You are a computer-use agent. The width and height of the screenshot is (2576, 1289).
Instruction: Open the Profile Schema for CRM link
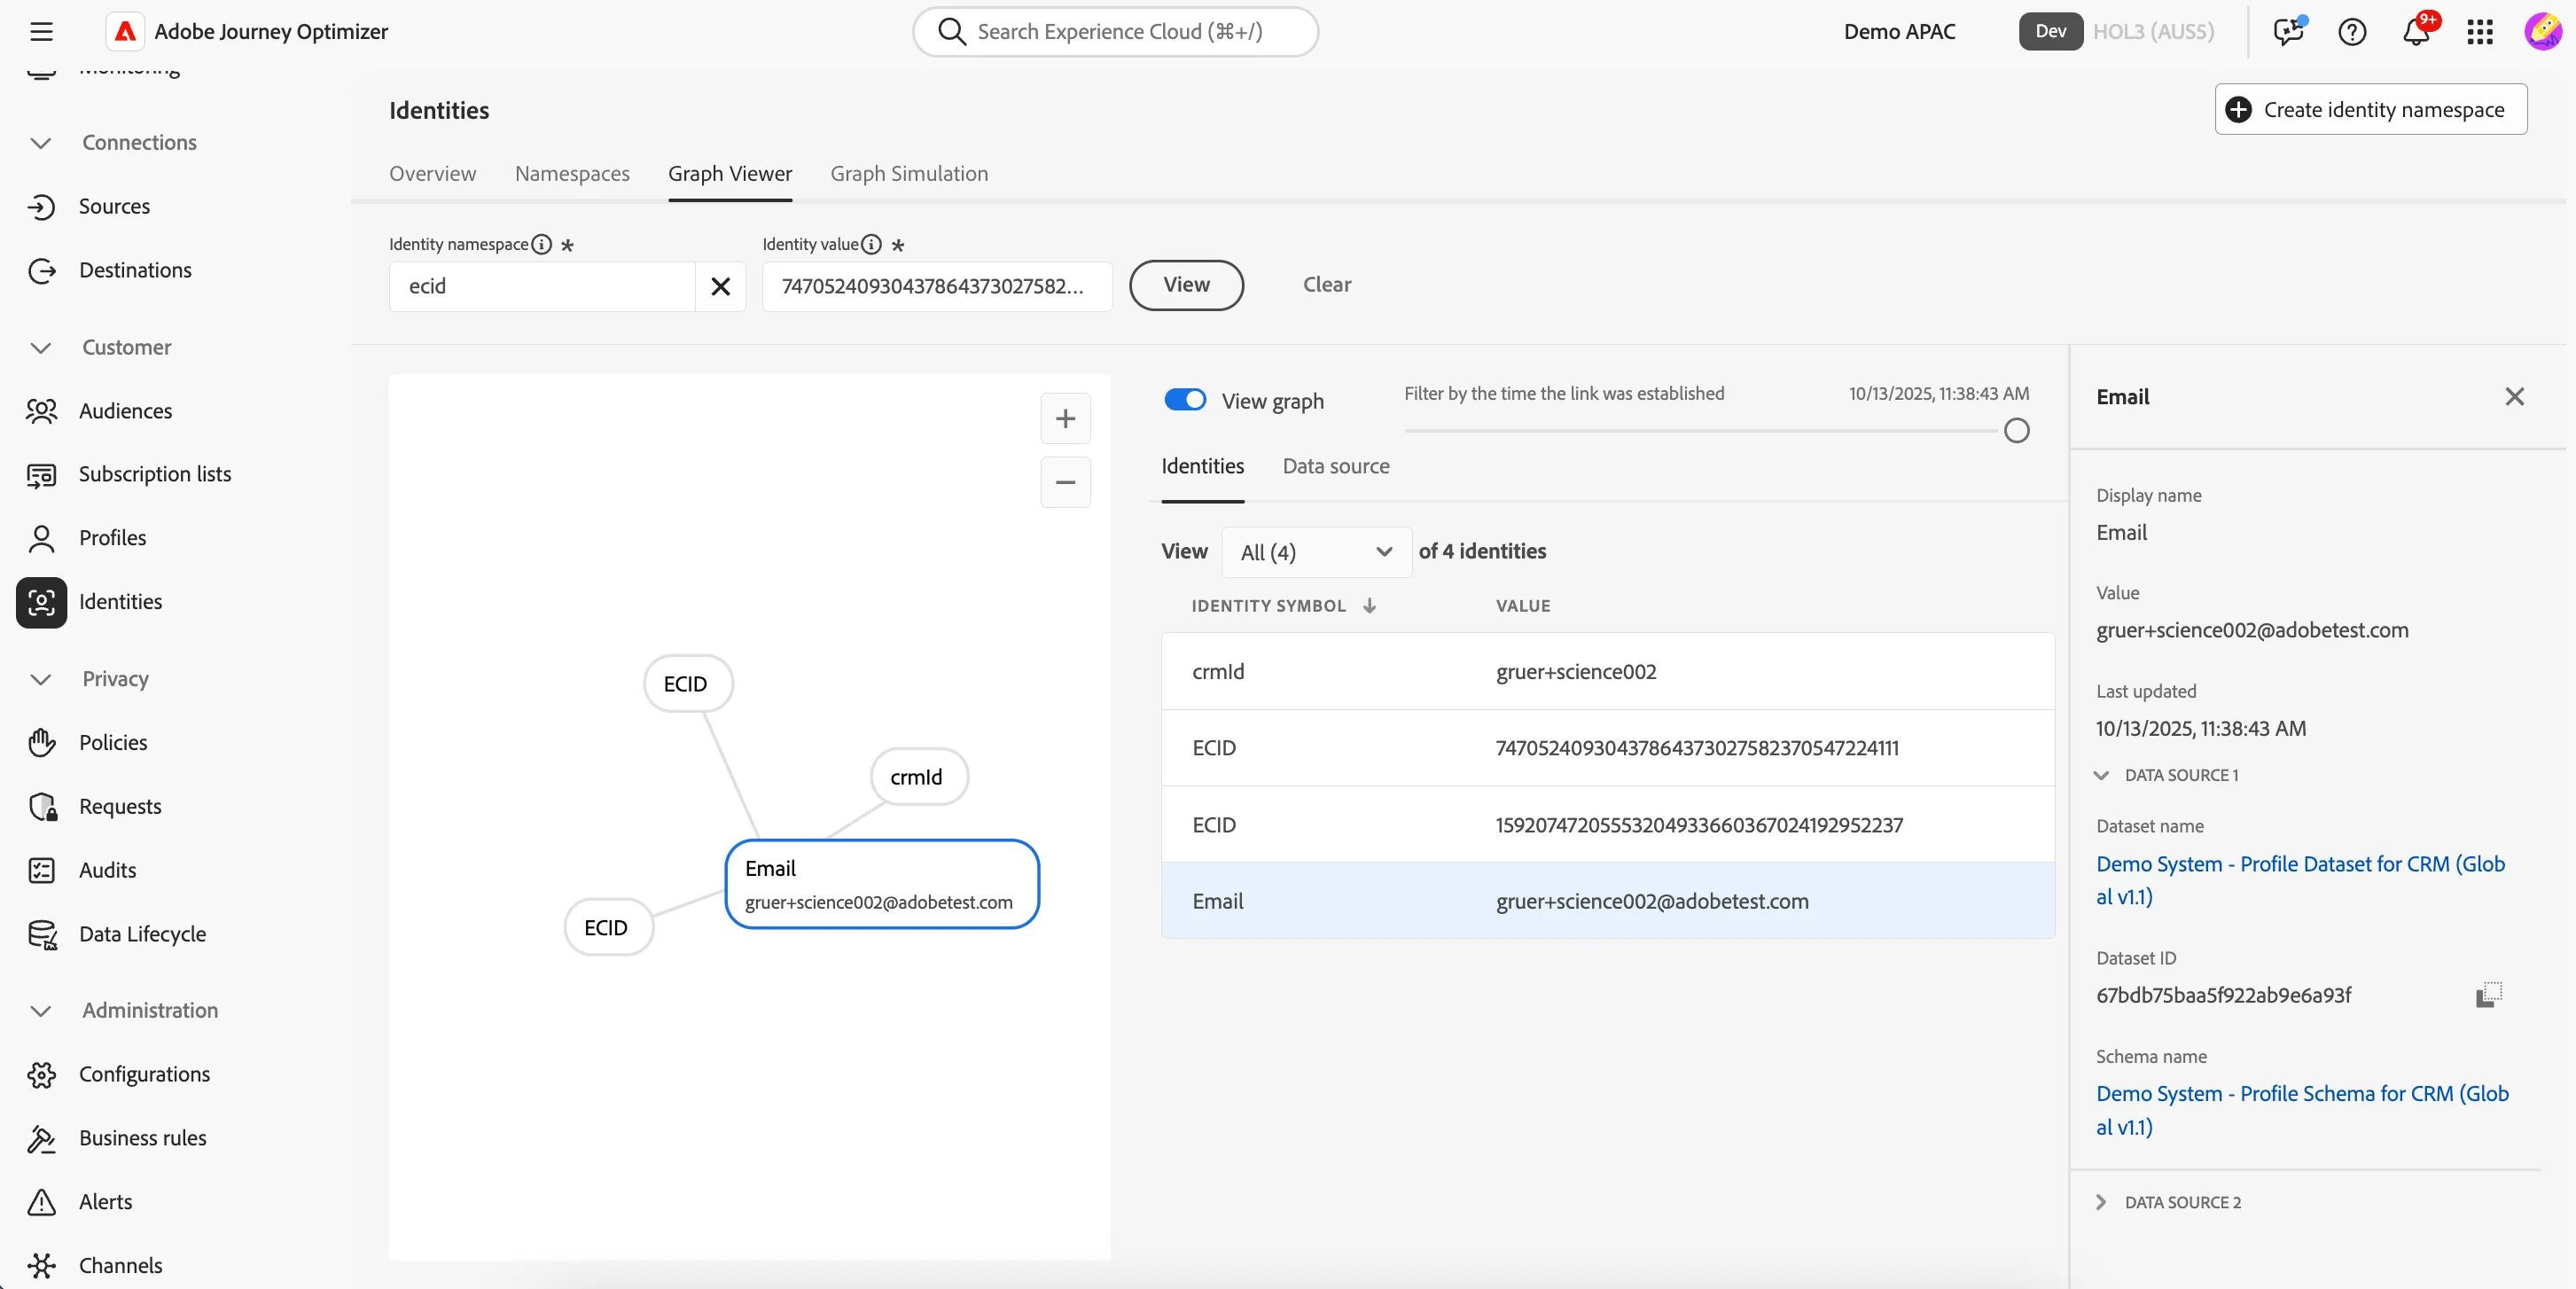click(x=2302, y=1111)
